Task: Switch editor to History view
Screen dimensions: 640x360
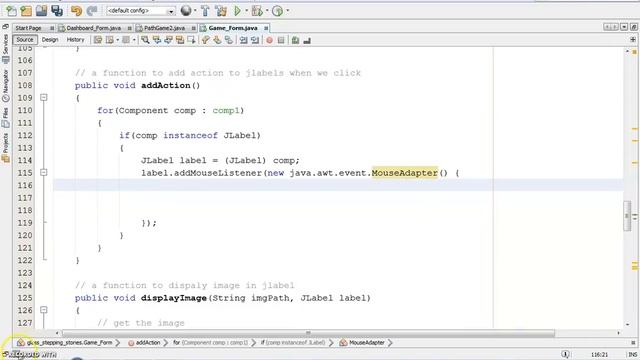Action: point(75,40)
